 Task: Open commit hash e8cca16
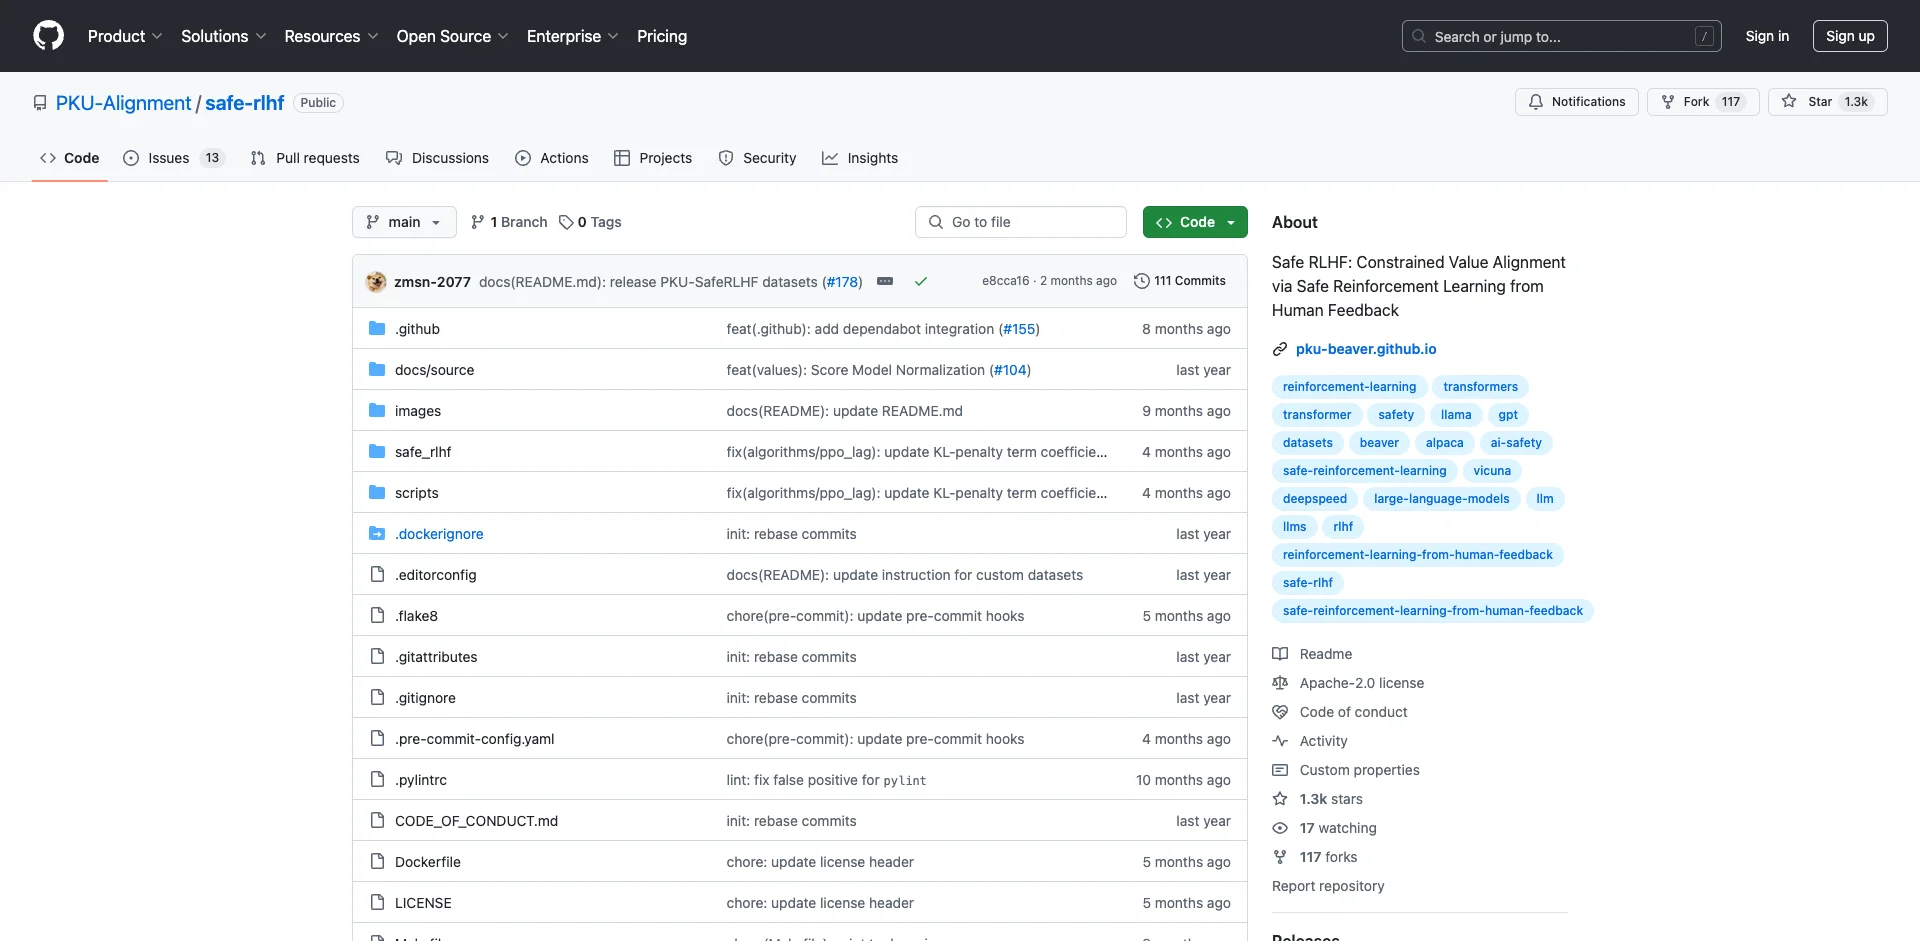(1005, 281)
